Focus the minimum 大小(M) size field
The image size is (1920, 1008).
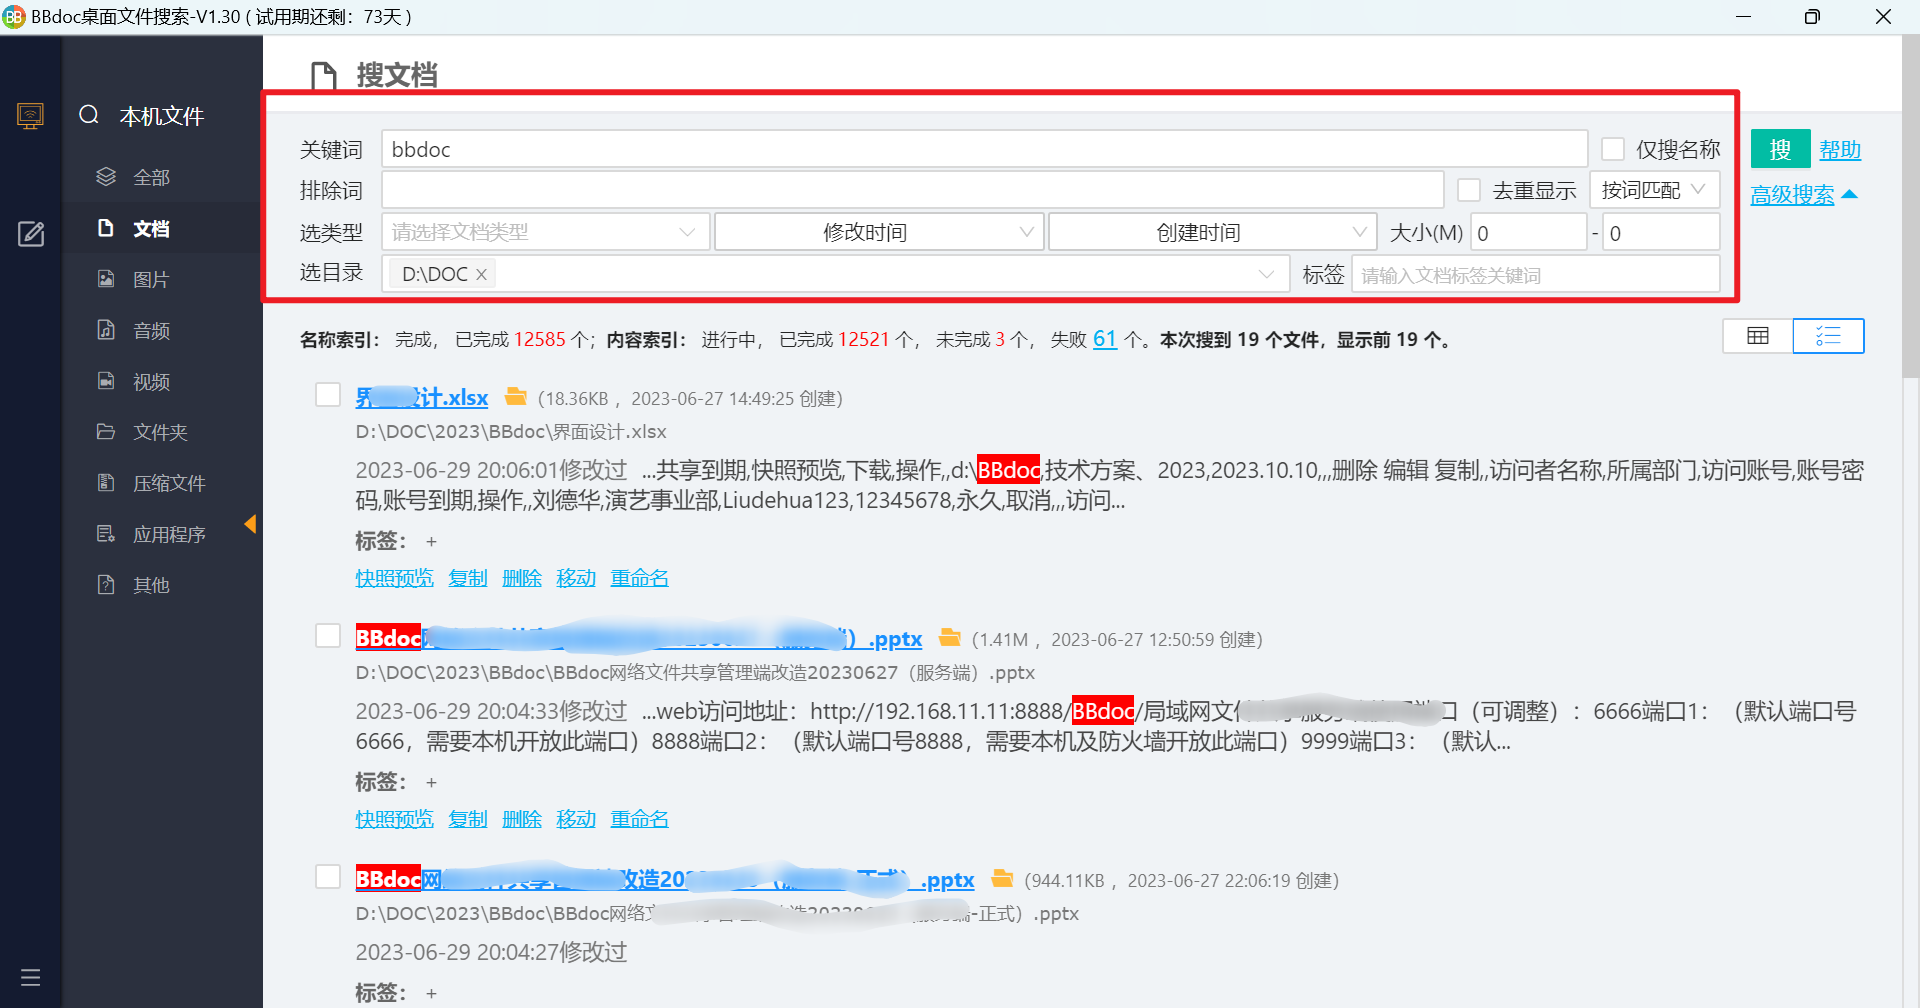click(1528, 232)
